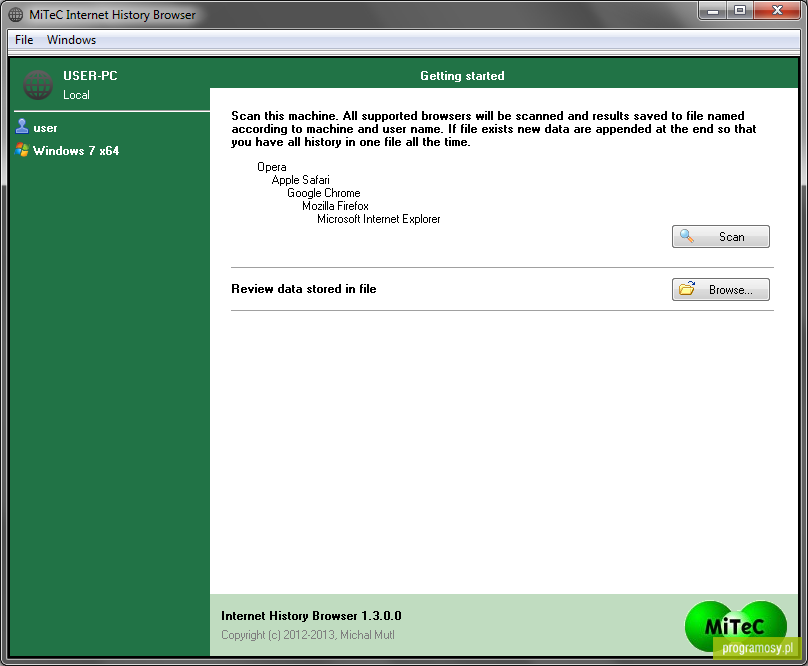The image size is (808, 666).
Task: Click 'Opera' in browser list
Action: pyautogui.click(x=272, y=167)
